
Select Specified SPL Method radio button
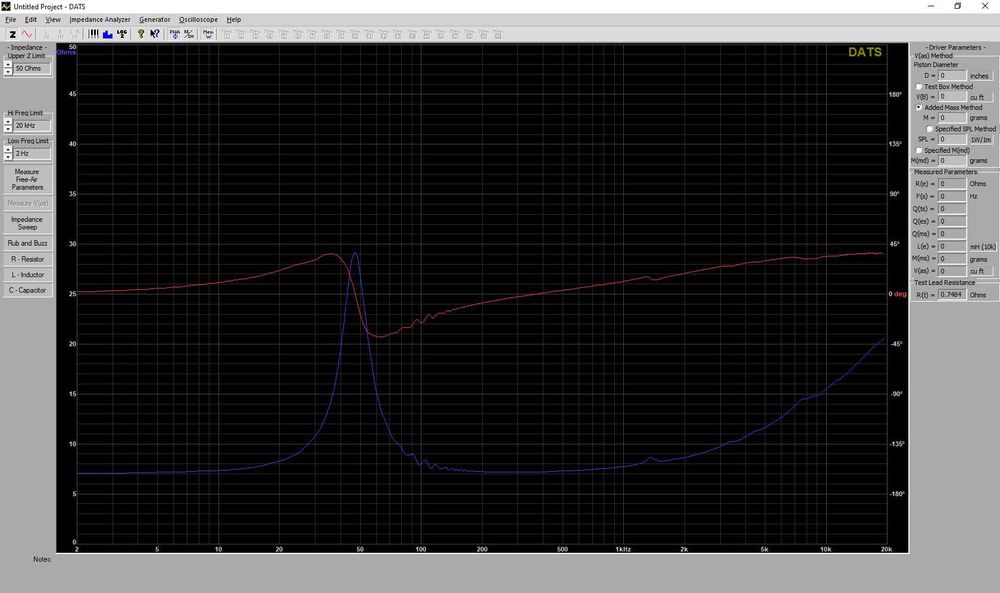[929, 129]
